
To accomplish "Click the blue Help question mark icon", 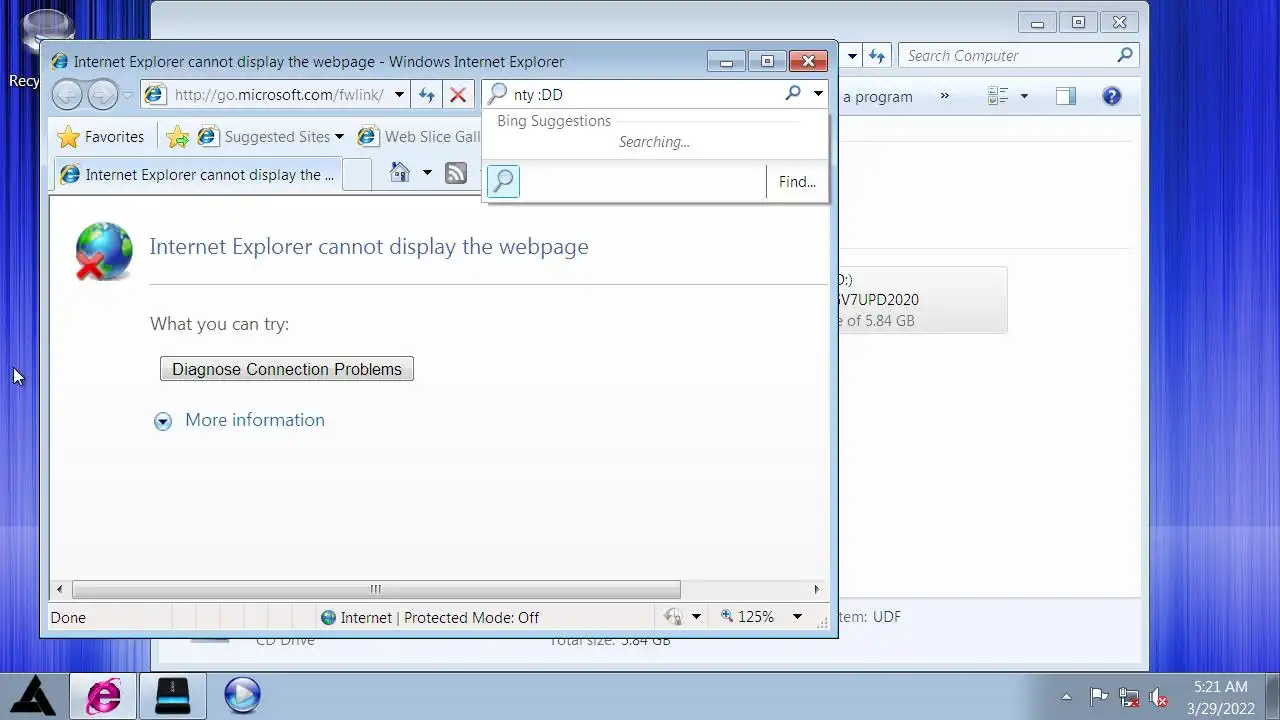I will (x=1111, y=96).
